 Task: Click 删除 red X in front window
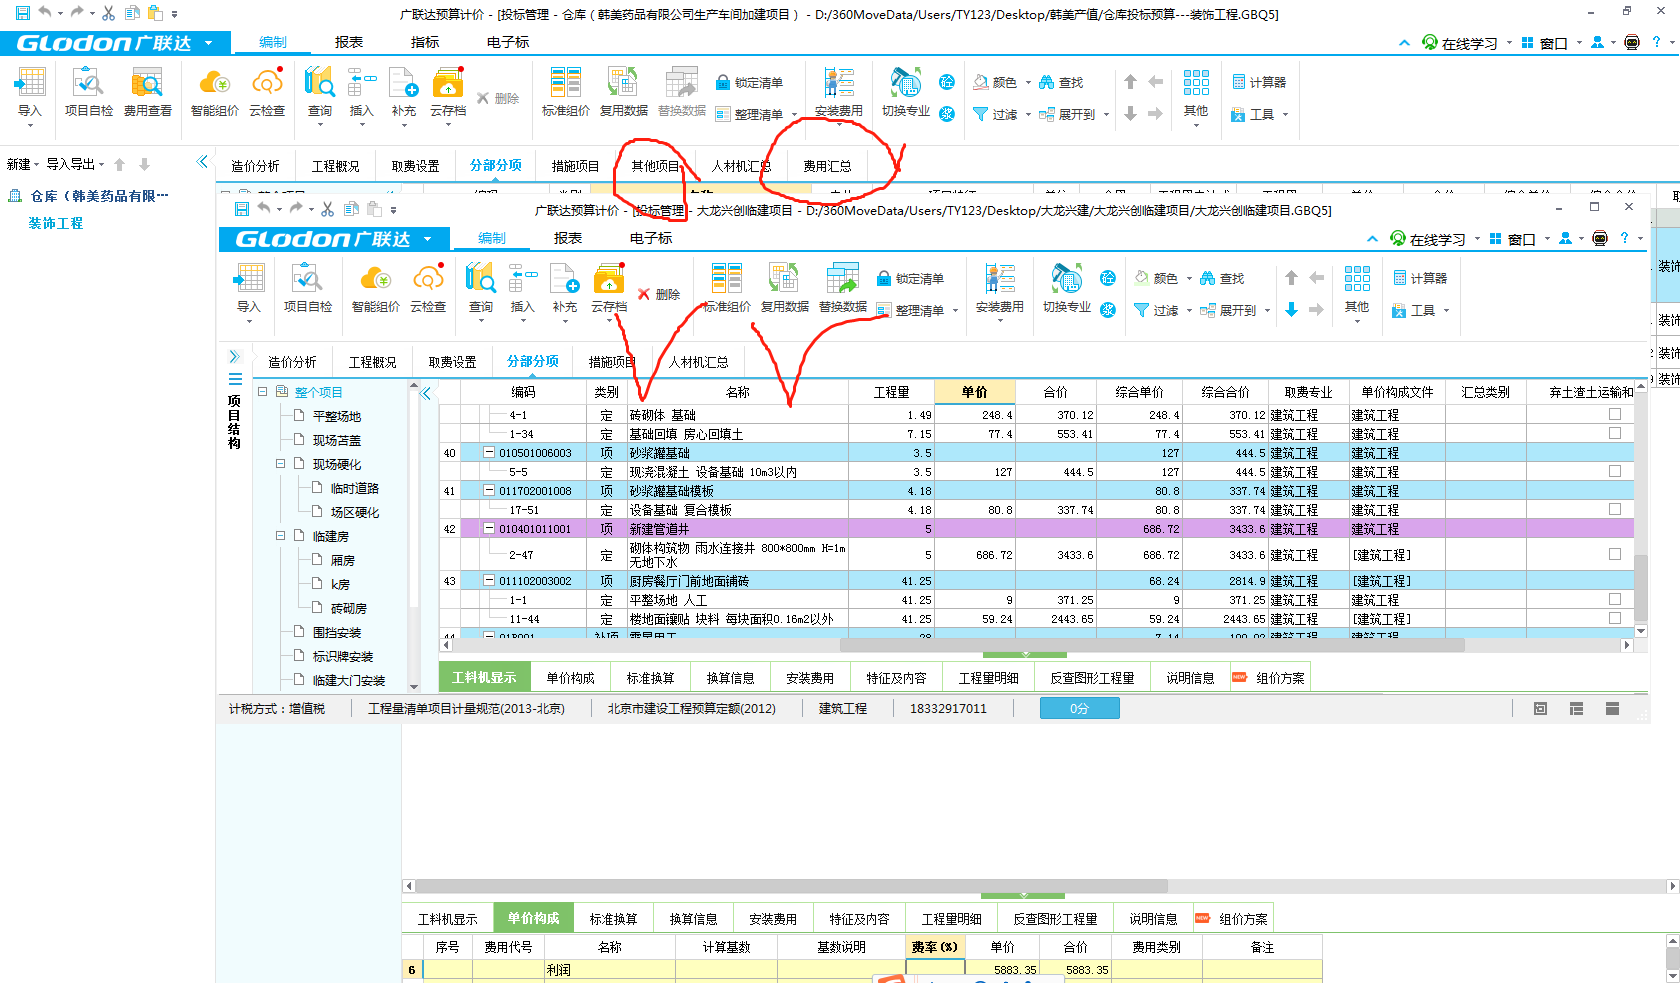pyautogui.click(x=644, y=294)
